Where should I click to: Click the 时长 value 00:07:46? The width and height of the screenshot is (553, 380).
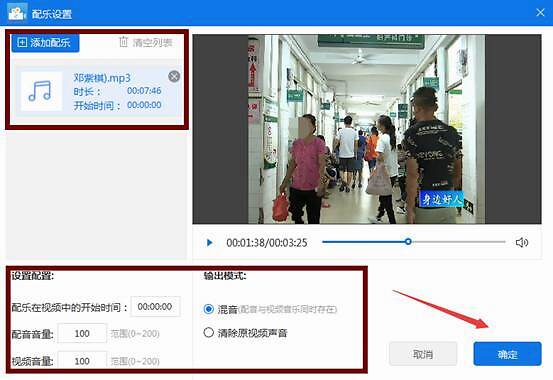[144, 91]
